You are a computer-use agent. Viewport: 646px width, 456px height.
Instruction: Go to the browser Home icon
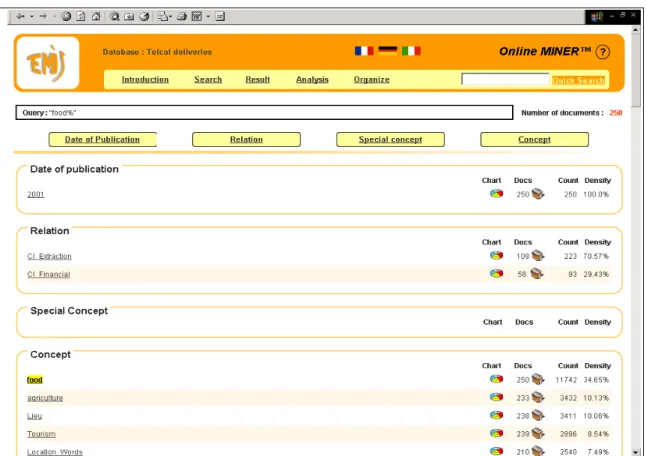[96, 16]
